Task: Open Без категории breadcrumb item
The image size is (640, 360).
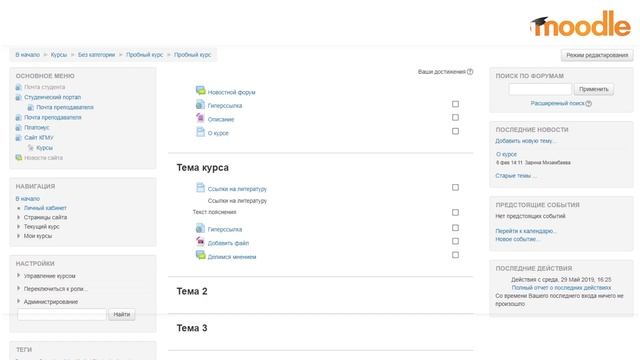Action: [x=96, y=55]
